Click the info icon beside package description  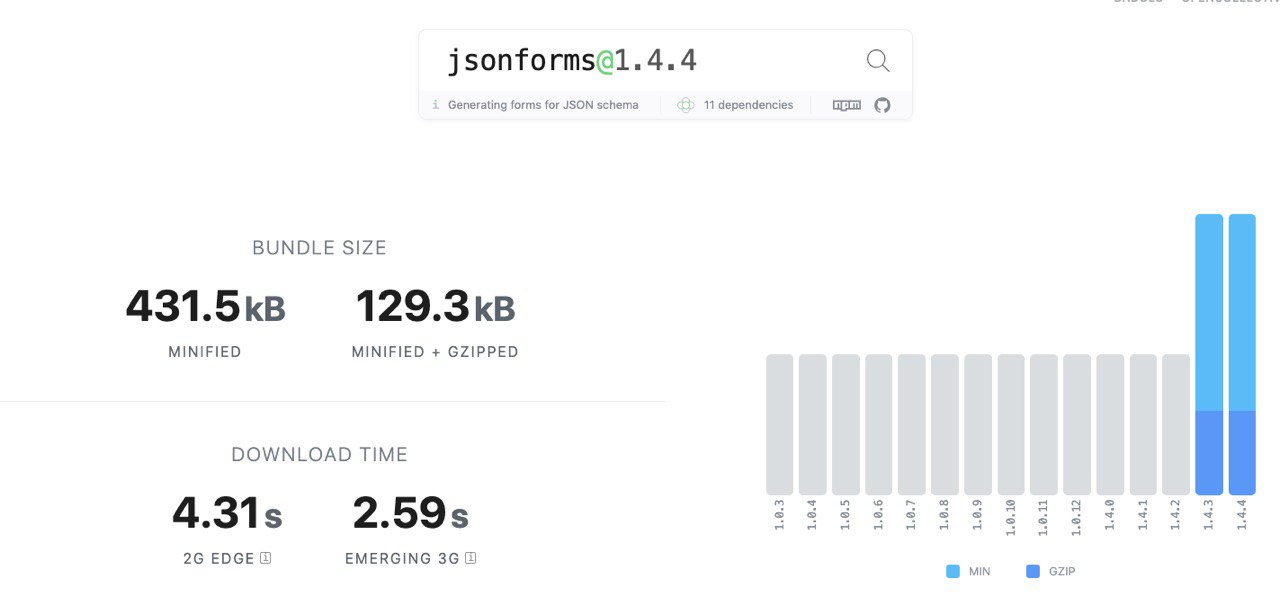click(x=435, y=104)
